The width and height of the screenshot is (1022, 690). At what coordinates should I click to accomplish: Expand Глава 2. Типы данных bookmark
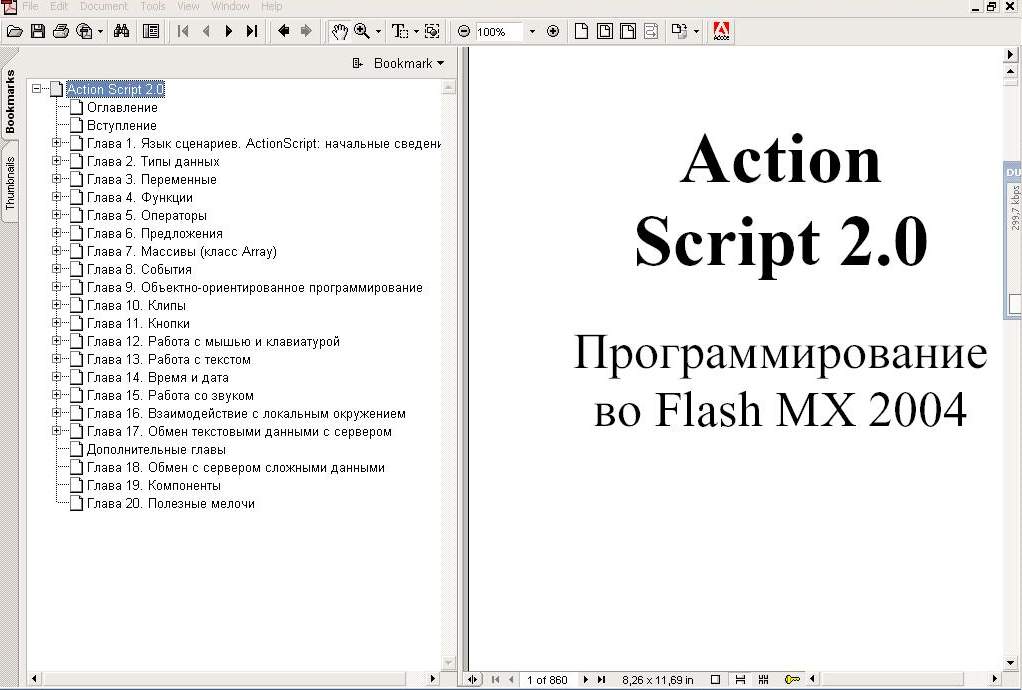56,161
